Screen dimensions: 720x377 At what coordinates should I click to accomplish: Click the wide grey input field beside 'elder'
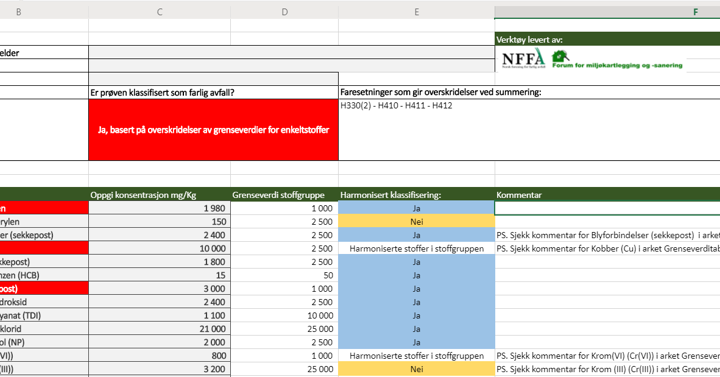(292, 52)
